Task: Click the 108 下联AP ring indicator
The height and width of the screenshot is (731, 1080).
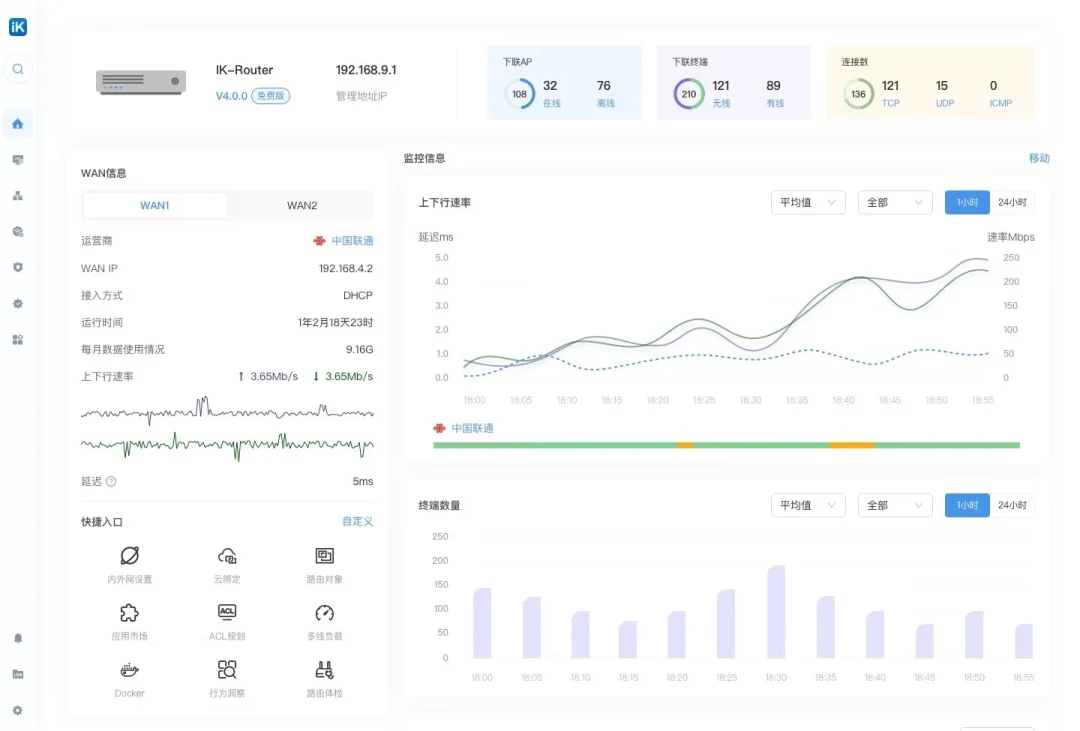Action: click(519, 94)
